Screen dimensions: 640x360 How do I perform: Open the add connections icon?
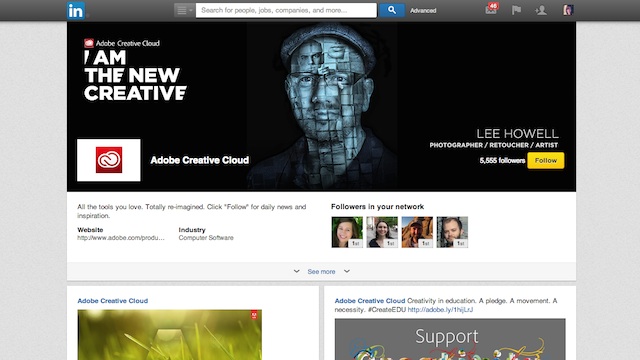click(541, 10)
